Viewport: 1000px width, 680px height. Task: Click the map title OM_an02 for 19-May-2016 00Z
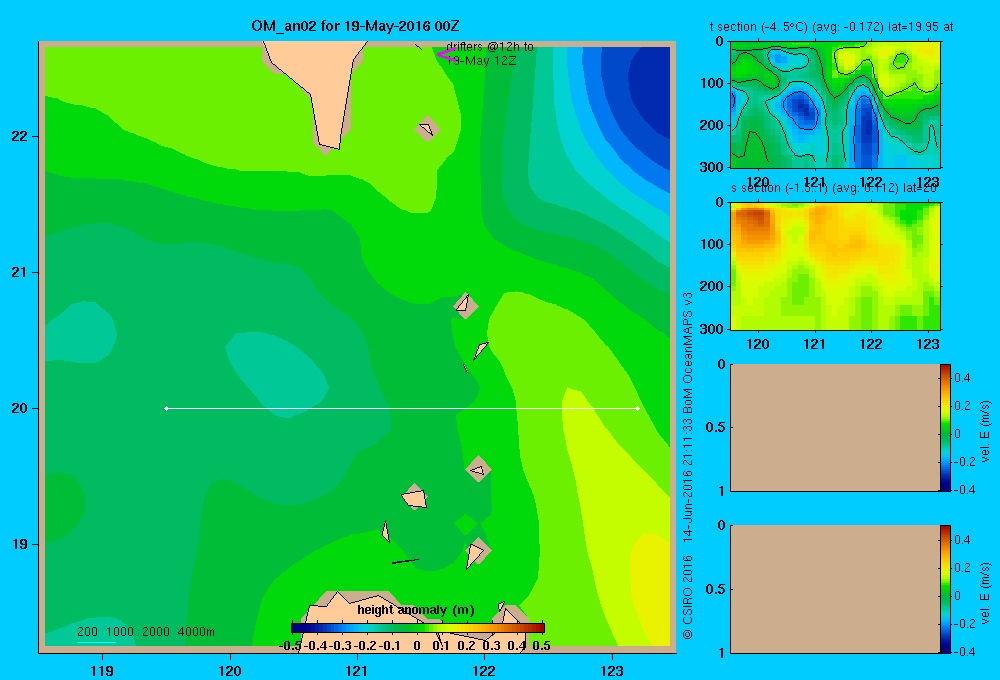point(355,26)
